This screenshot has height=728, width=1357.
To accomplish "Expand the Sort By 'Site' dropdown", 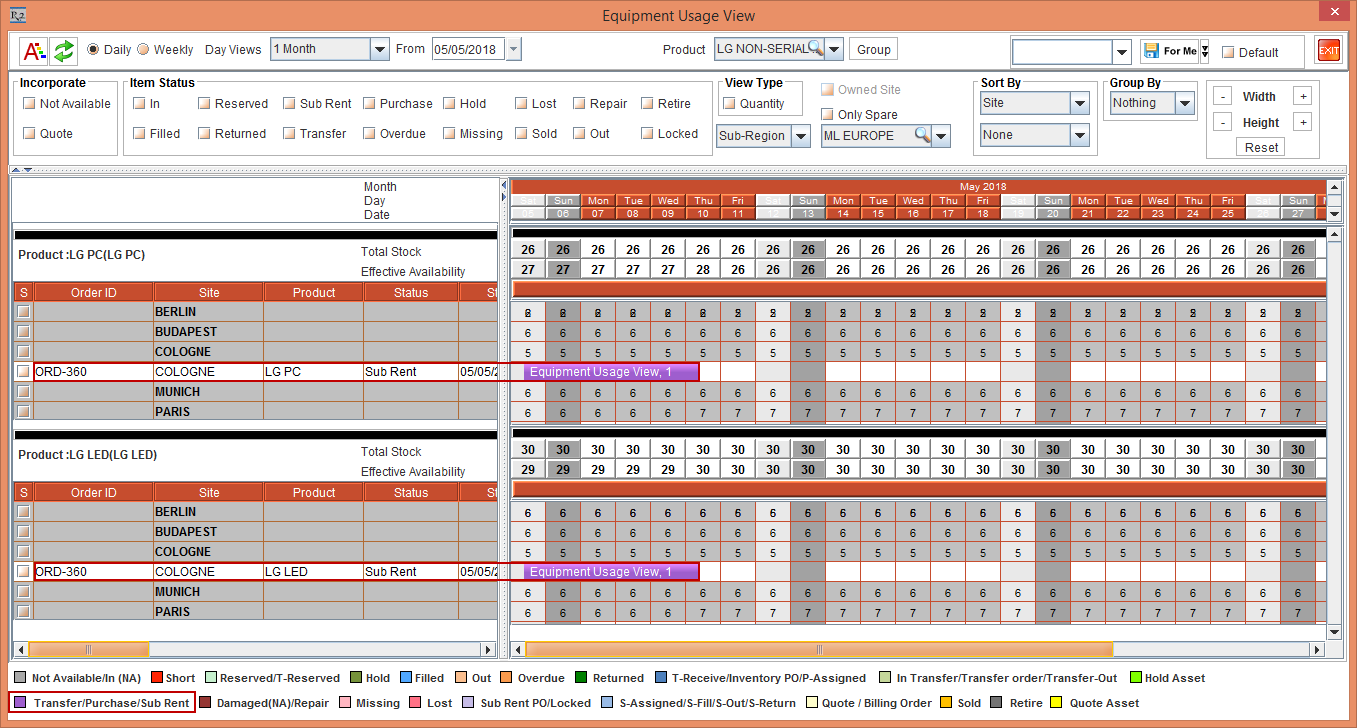I will pos(1079,103).
